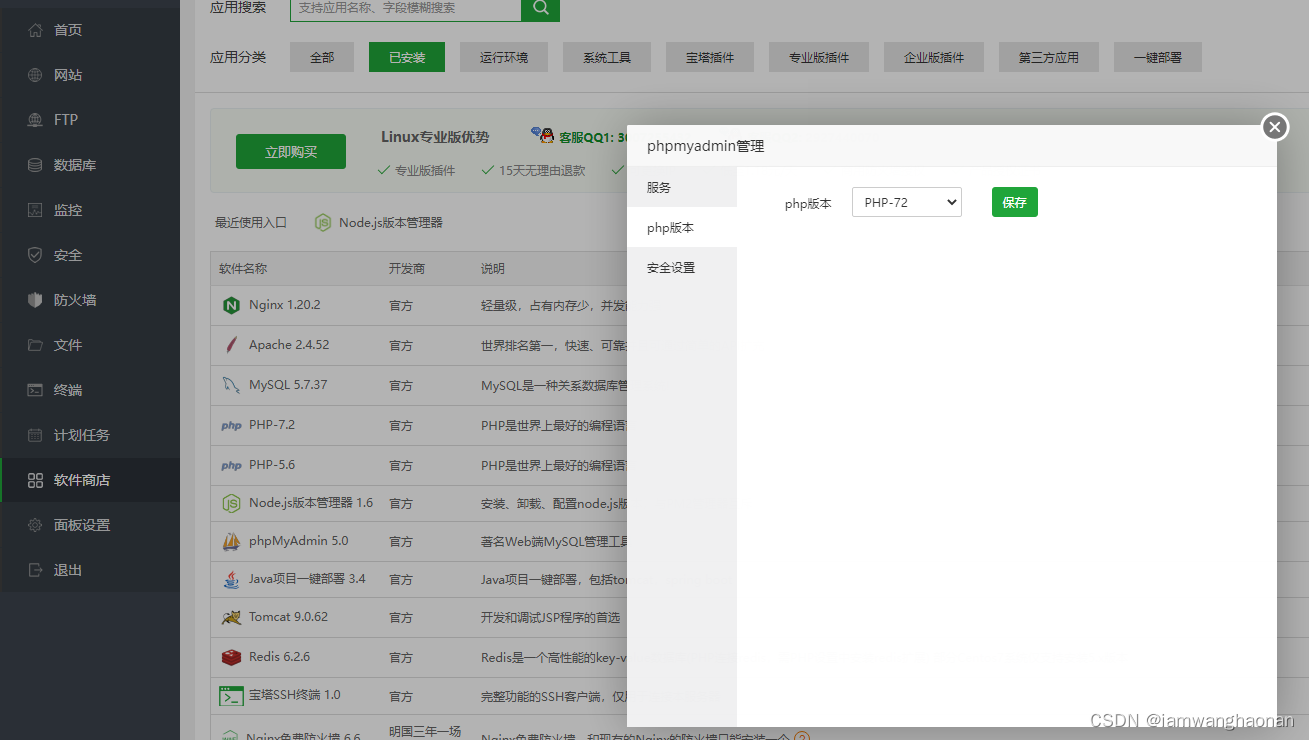The height and width of the screenshot is (740, 1309).
Task: Click the FTP icon in sidebar
Action: click(35, 120)
